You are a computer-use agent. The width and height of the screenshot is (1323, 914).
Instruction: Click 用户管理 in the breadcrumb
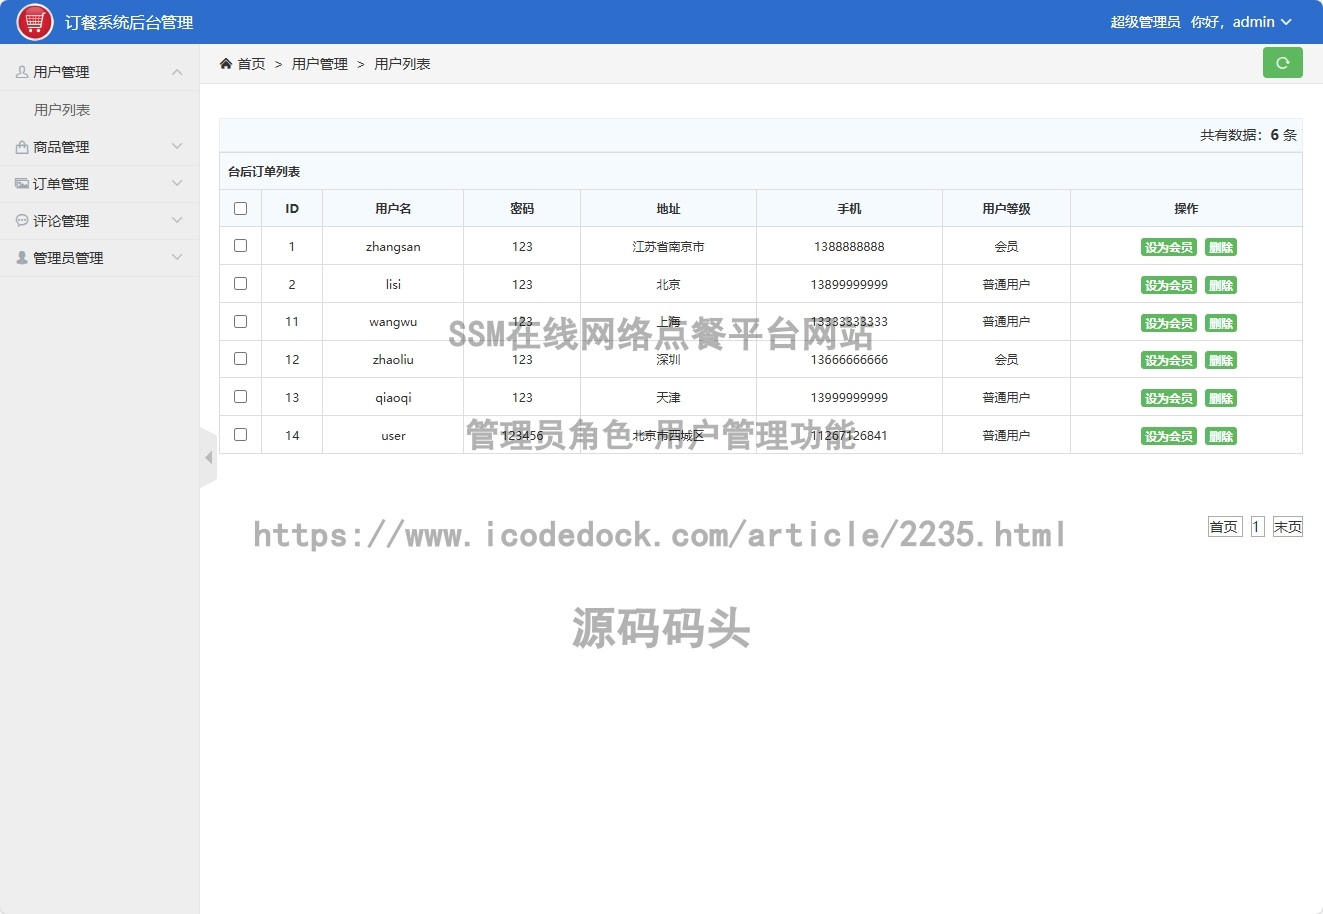click(x=320, y=64)
